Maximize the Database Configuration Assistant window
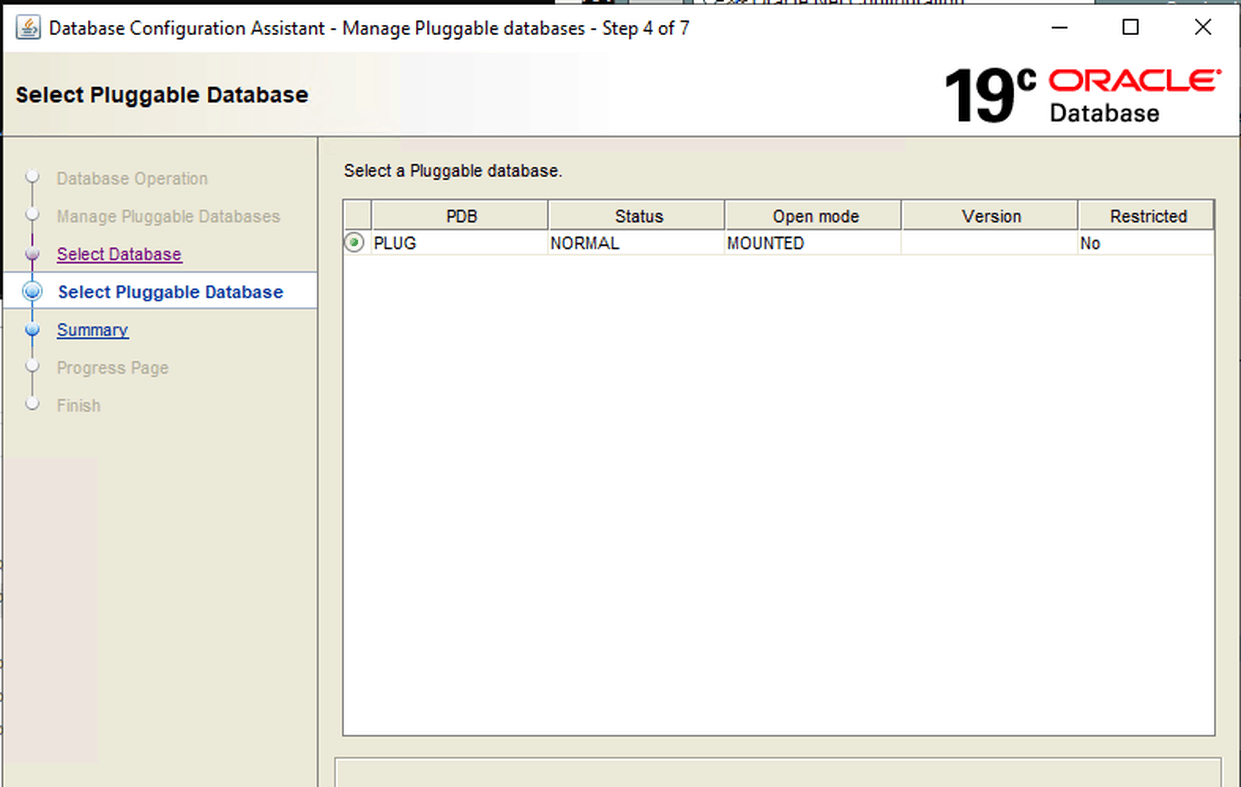This screenshot has height=787, width=1241. click(1130, 28)
